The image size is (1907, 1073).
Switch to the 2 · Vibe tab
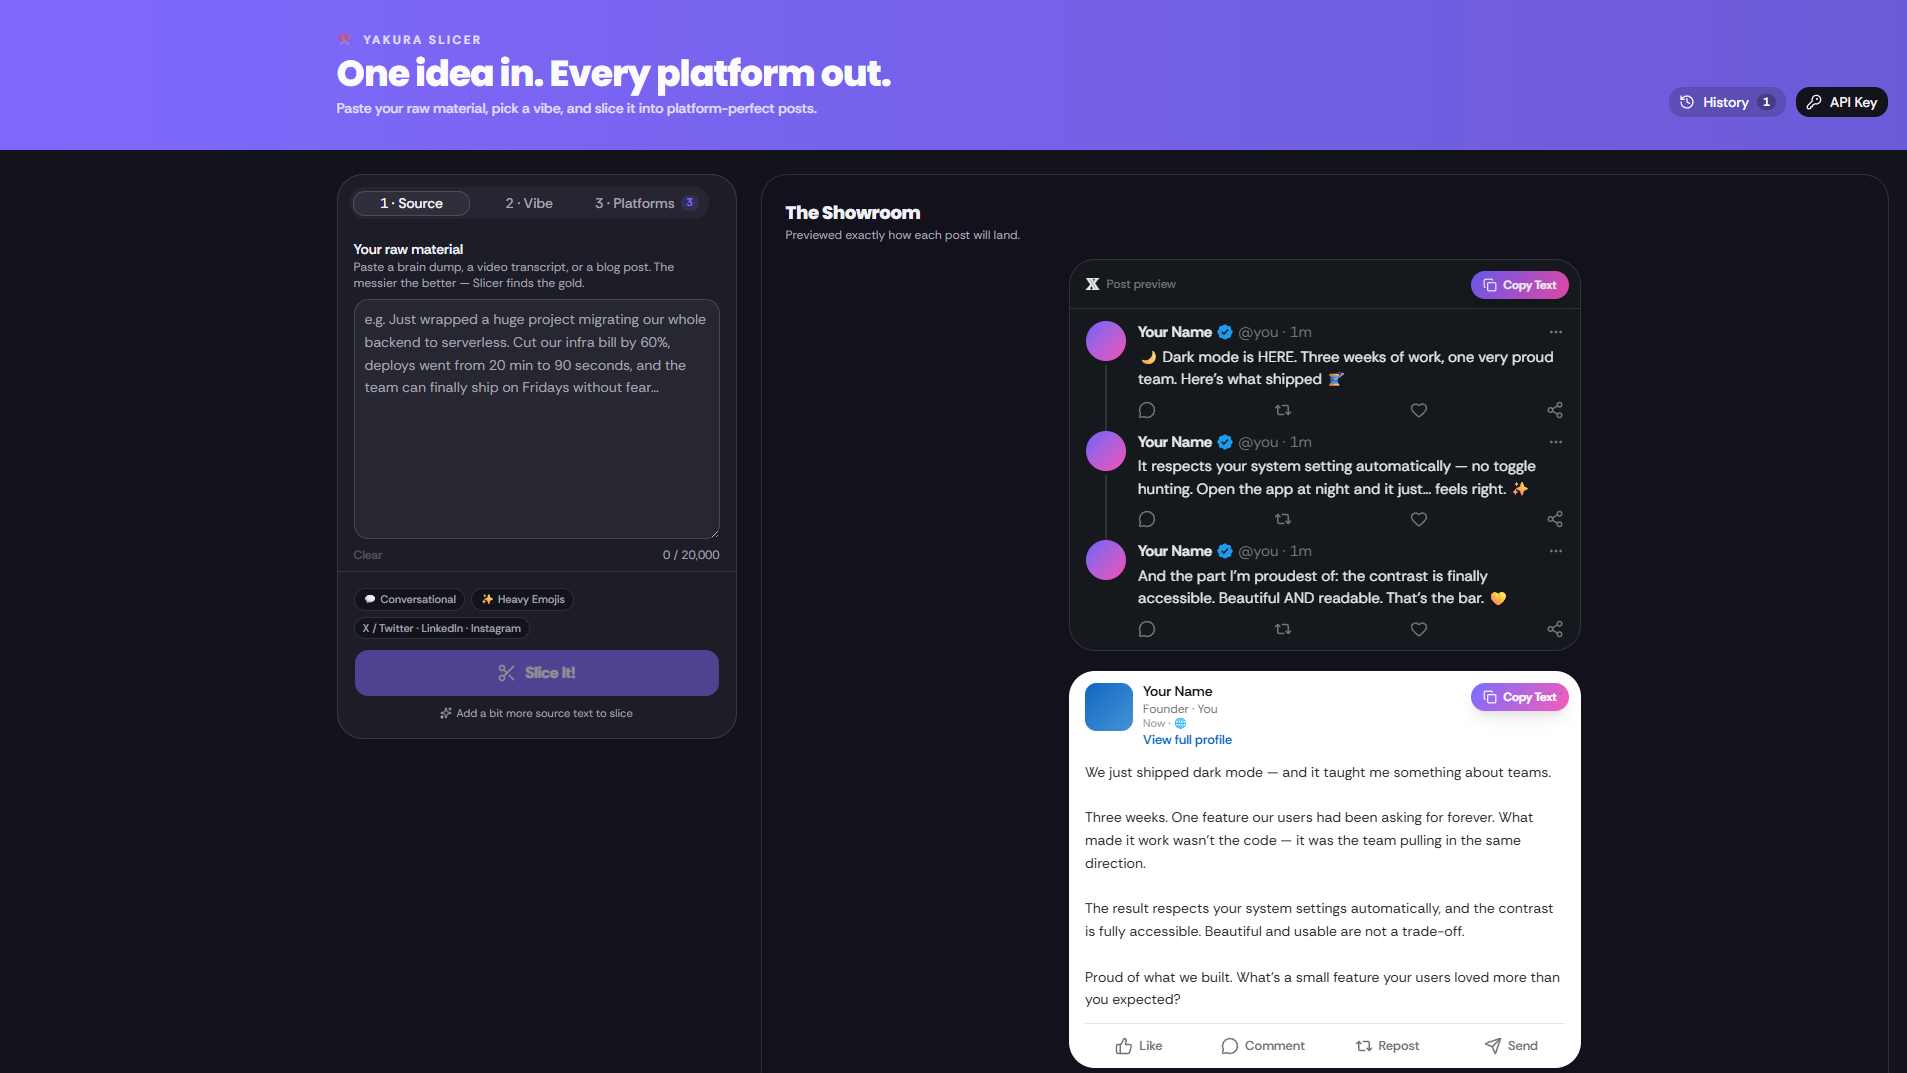(x=529, y=203)
